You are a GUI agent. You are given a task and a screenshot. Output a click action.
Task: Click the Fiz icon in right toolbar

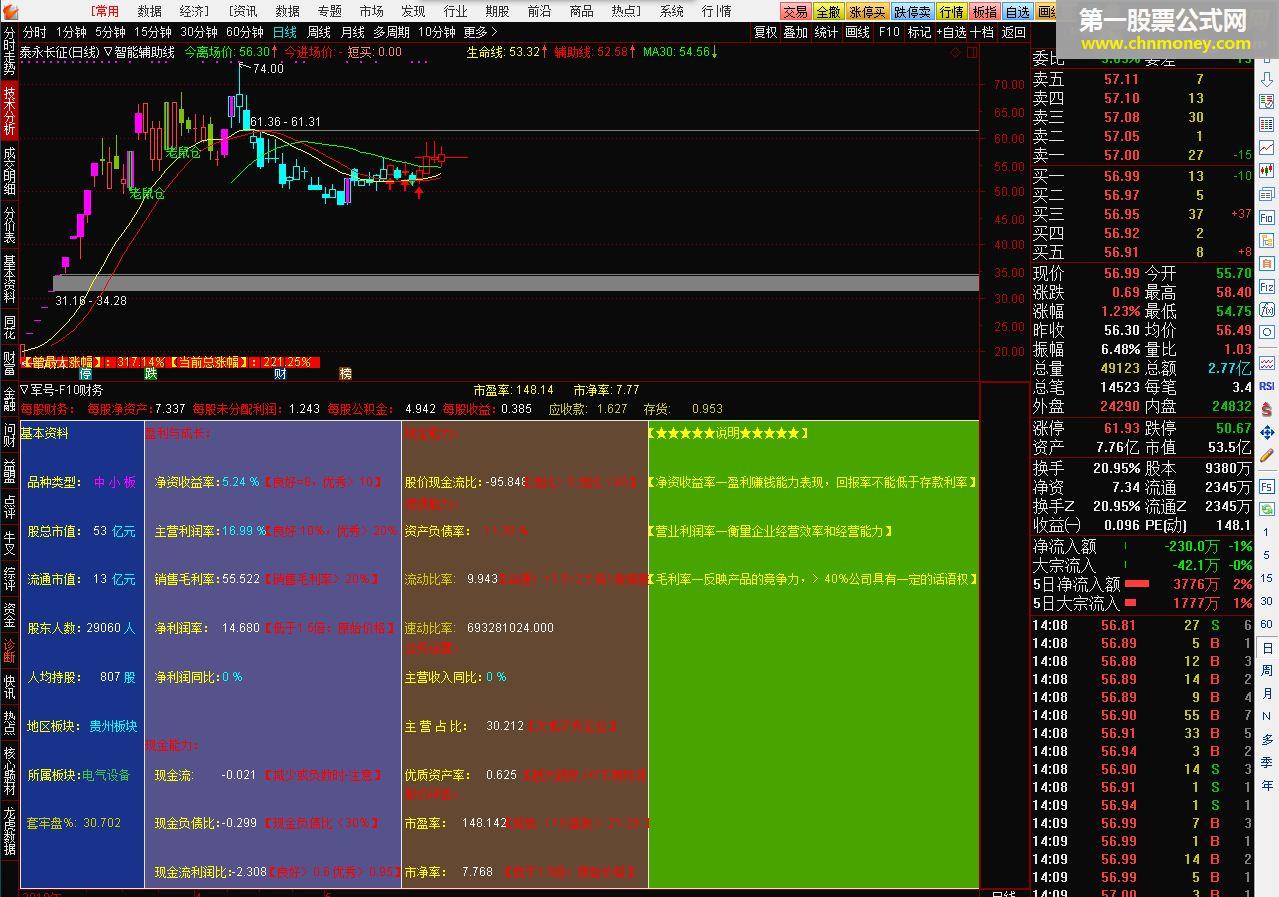tap(1267, 287)
